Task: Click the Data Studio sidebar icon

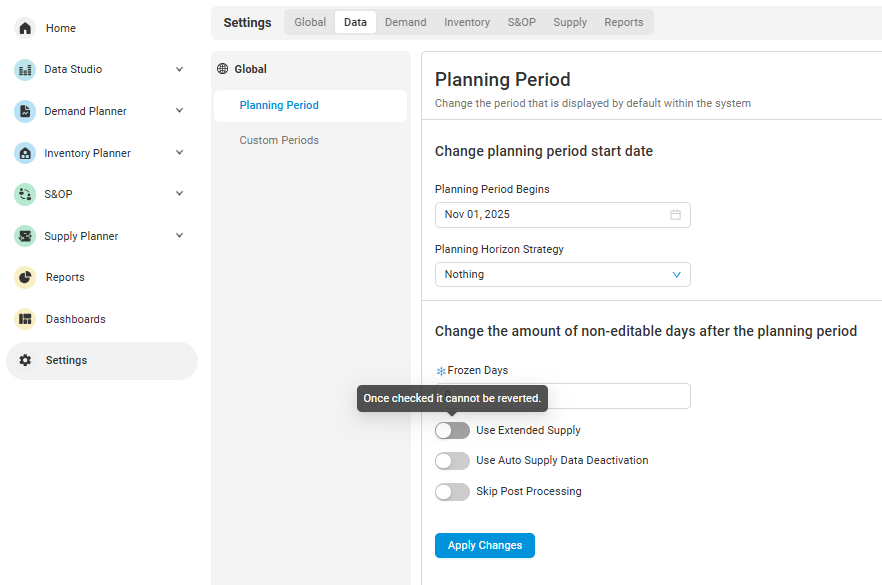Action: (x=25, y=70)
